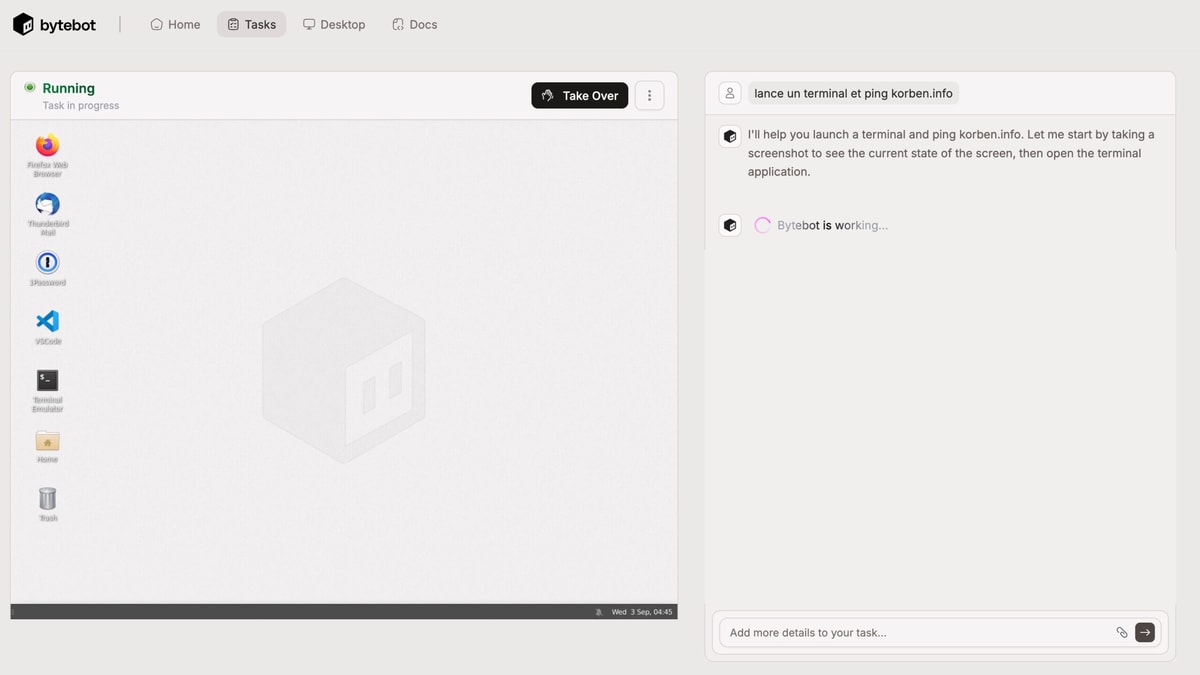The width and height of the screenshot is (1200, 675).
Task: Open Thunderbird Mail desktop icon
Action: 47,205
